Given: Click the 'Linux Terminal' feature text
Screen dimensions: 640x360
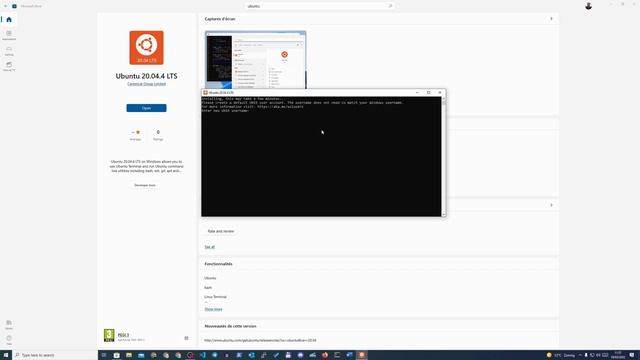Looking at the screenshot, I should click(216, 297).
